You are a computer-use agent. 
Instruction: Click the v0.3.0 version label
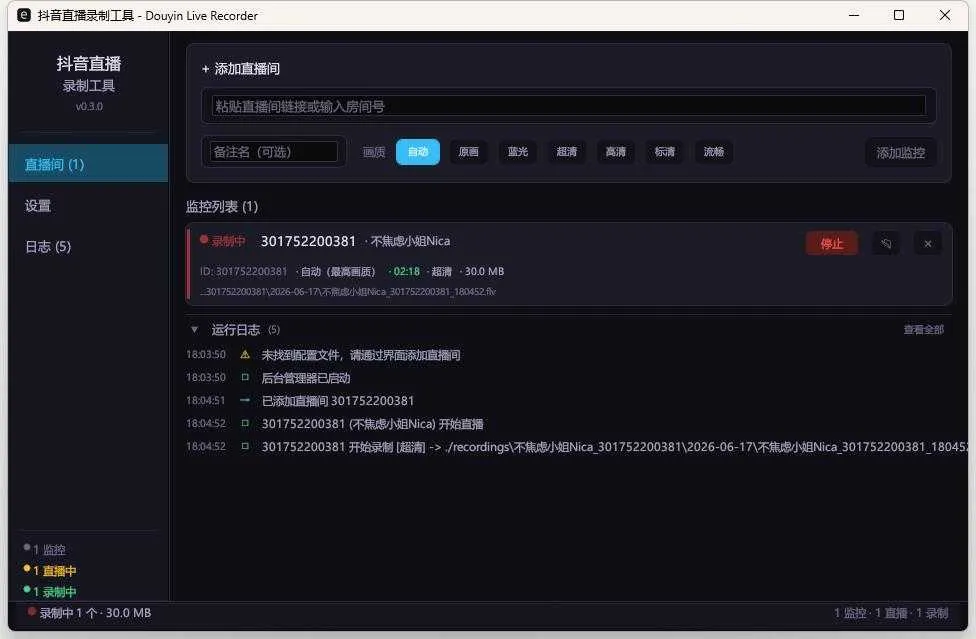coord(89,106)
